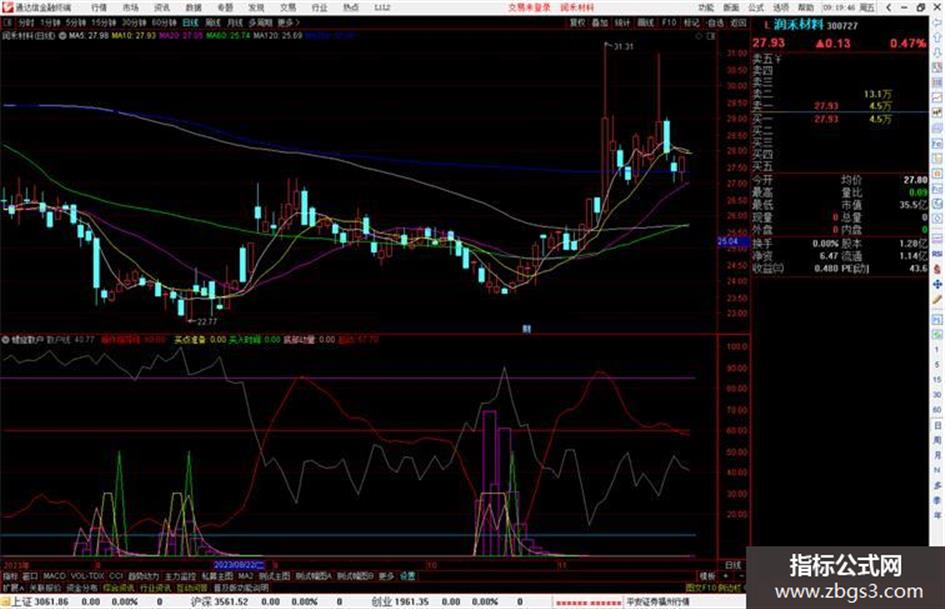The height and width of the screenshot is (609, 945).
Task: Select the 主力监控 indicator tab
Action: [180, 576]
